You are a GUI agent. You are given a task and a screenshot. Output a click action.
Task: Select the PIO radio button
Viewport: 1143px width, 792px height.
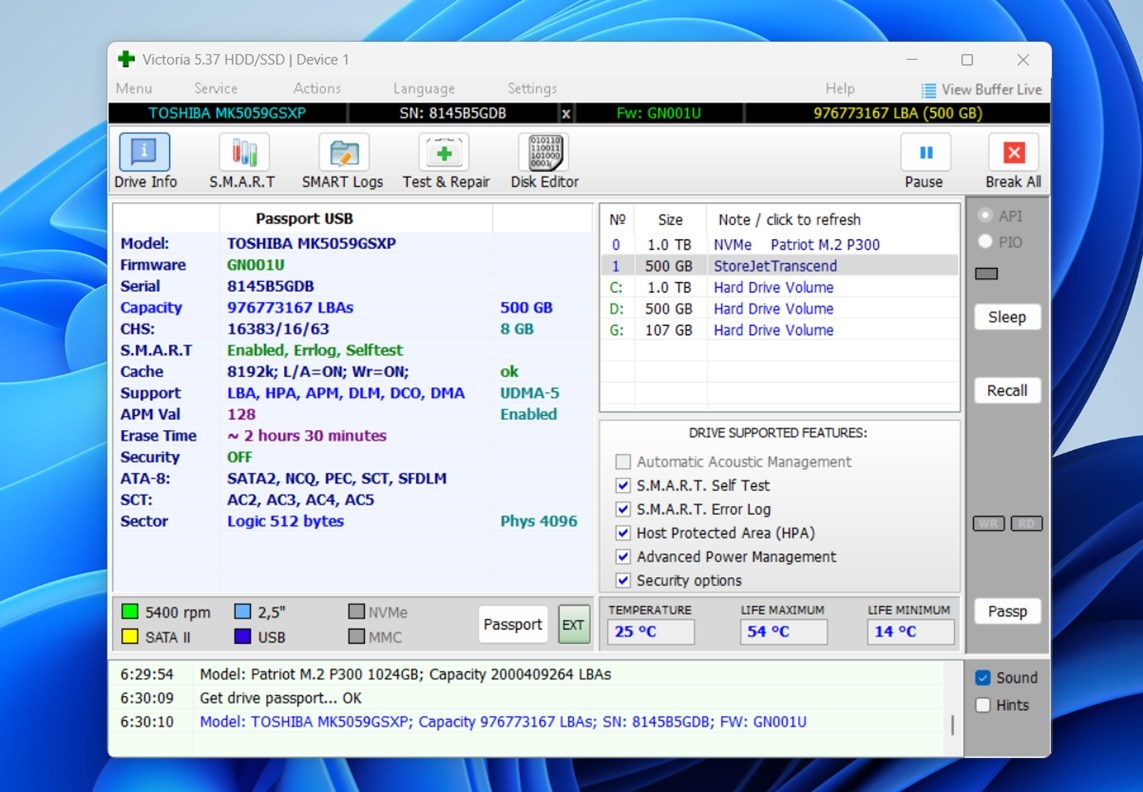(x=985, y=241)
